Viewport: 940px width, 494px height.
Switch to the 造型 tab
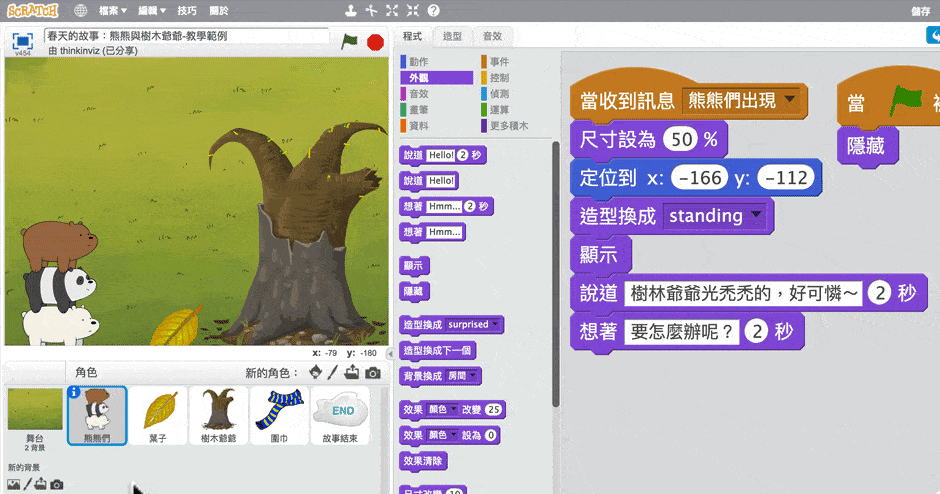pos(452,37)
